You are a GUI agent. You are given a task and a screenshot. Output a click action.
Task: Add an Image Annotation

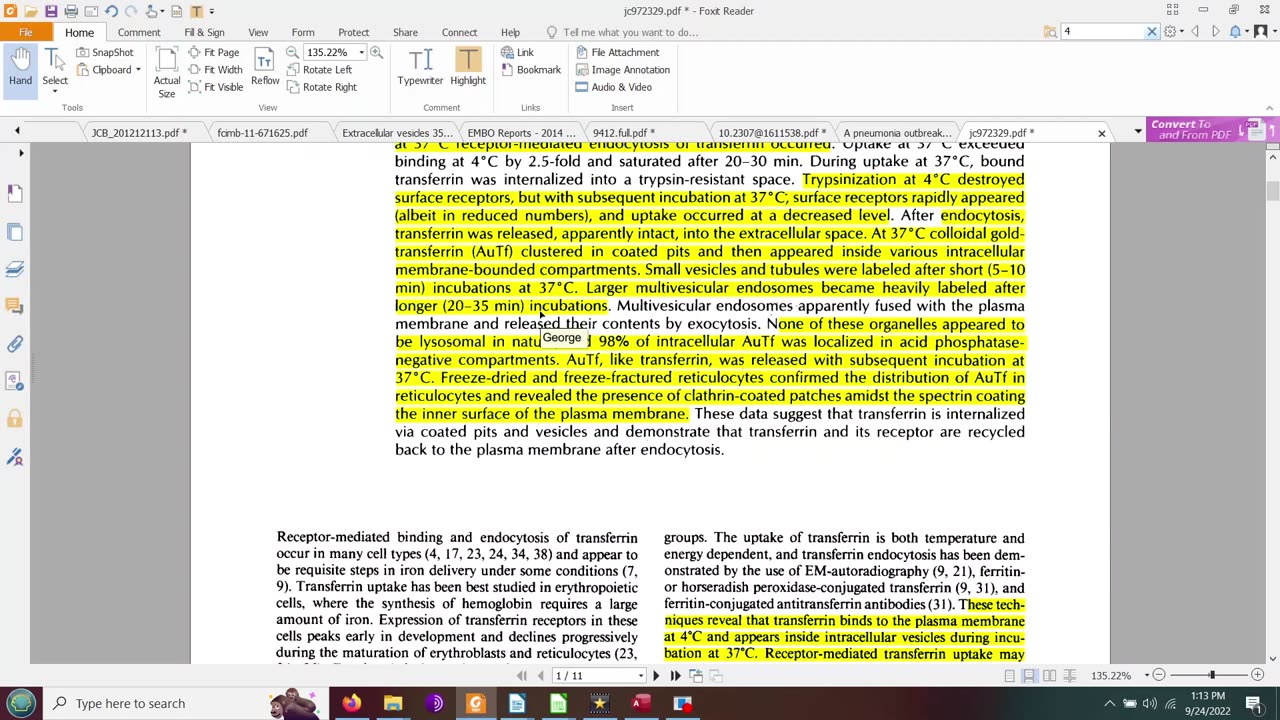tap(622, 70)
